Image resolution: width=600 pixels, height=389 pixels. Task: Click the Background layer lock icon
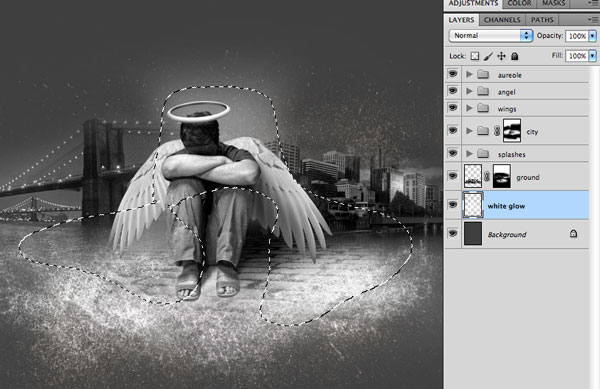coord(573,233)
